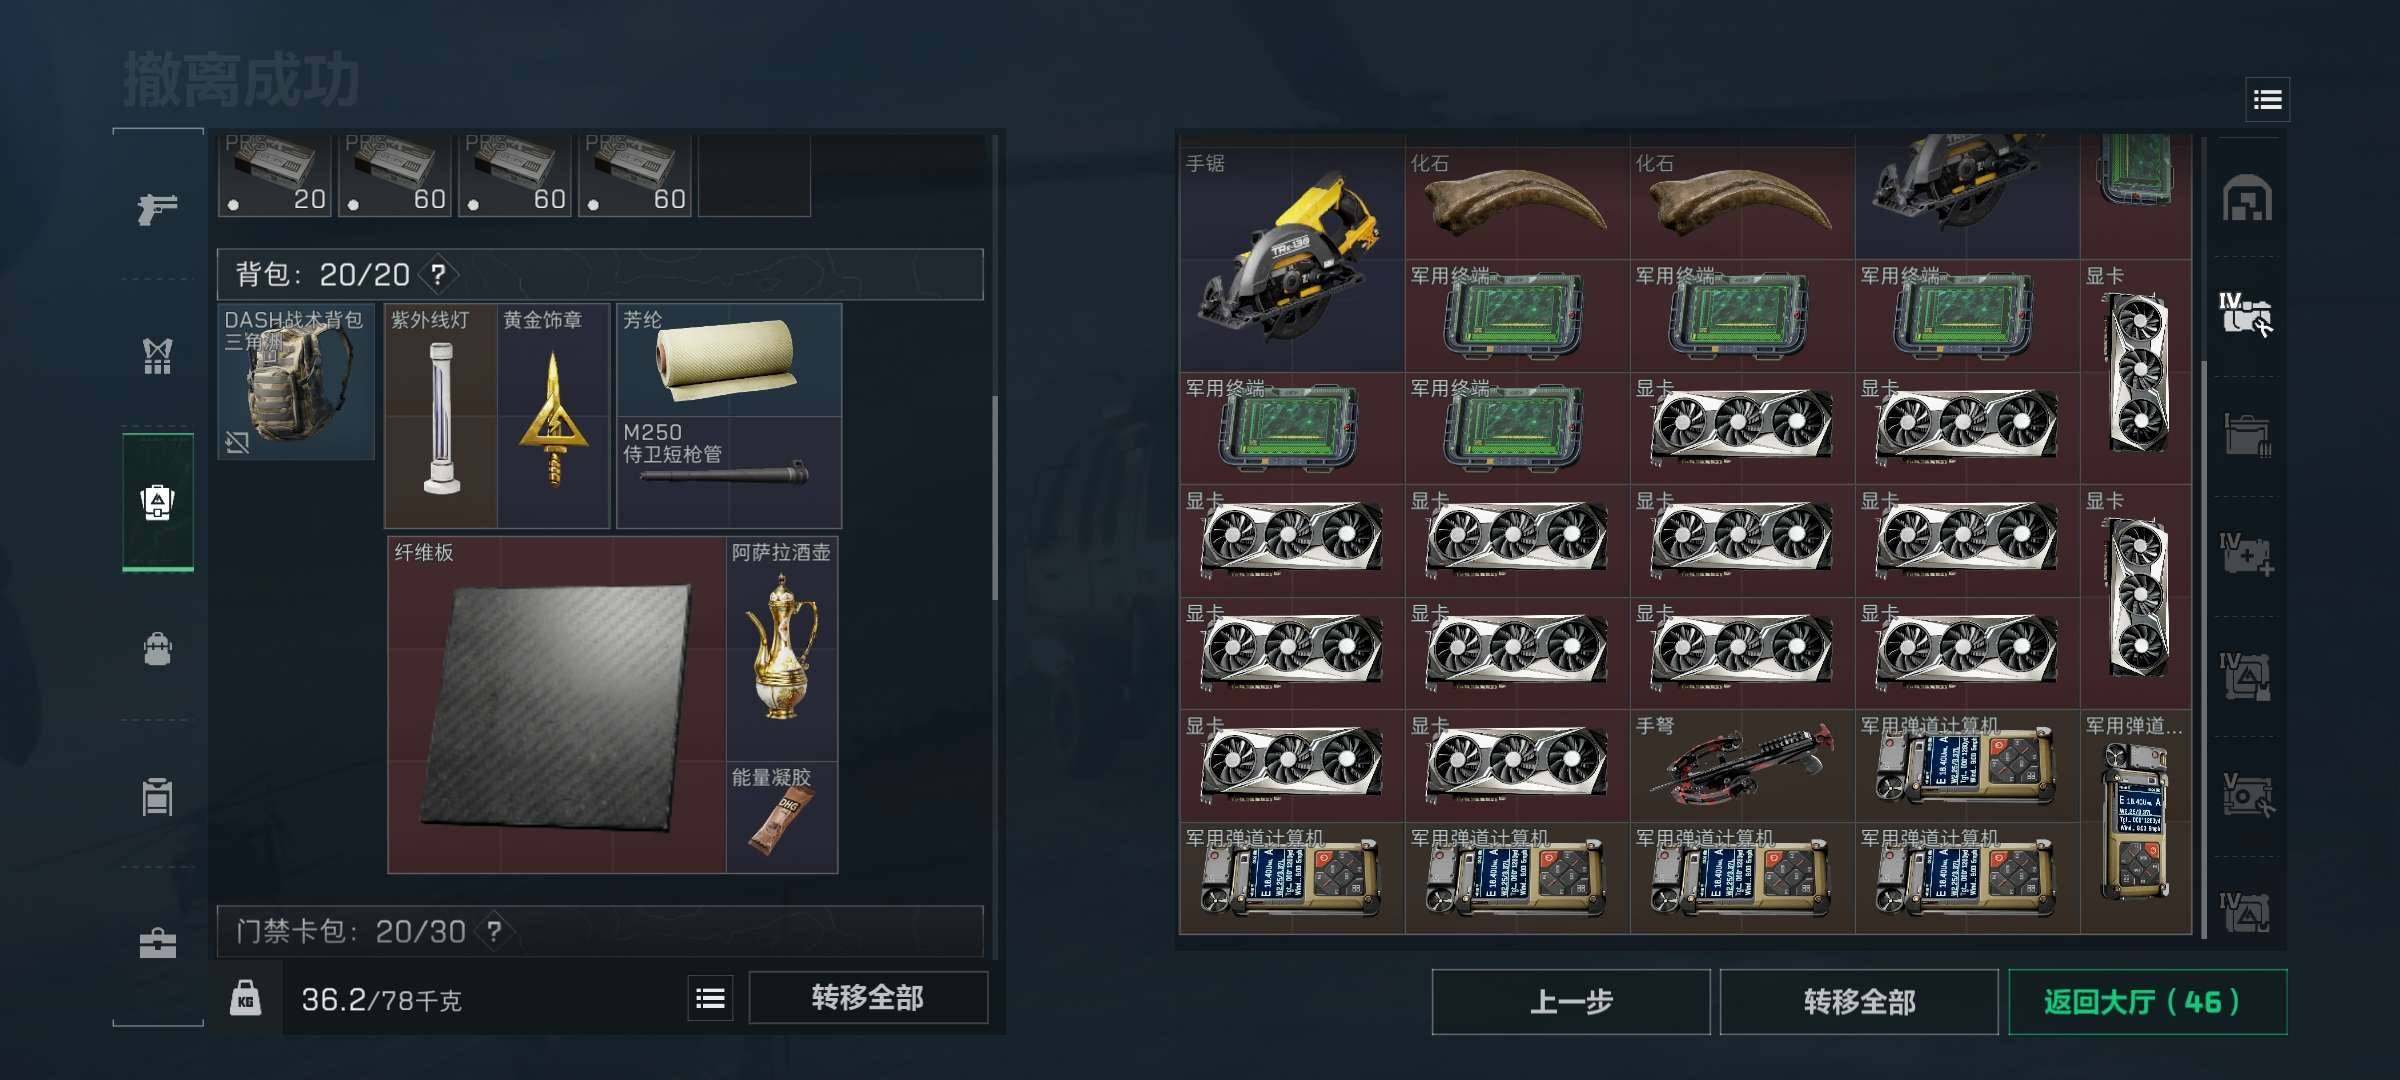Open the stash home icon on right sidebar
Viewport: 2400px width, 1080px height.
[x=2247, y=197]
